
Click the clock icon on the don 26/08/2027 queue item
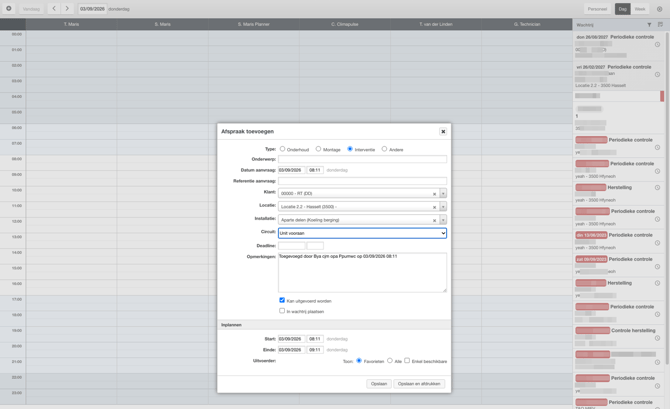[x=658, y=44]
